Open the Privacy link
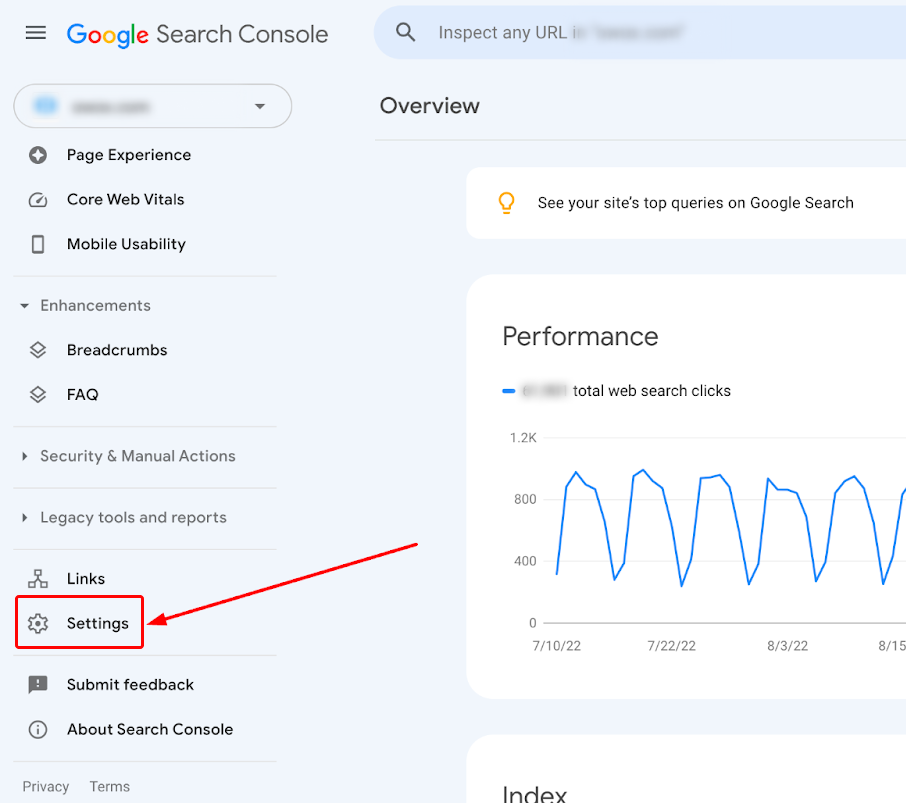The height and width of the screenshot is (803, 906). 46,787
